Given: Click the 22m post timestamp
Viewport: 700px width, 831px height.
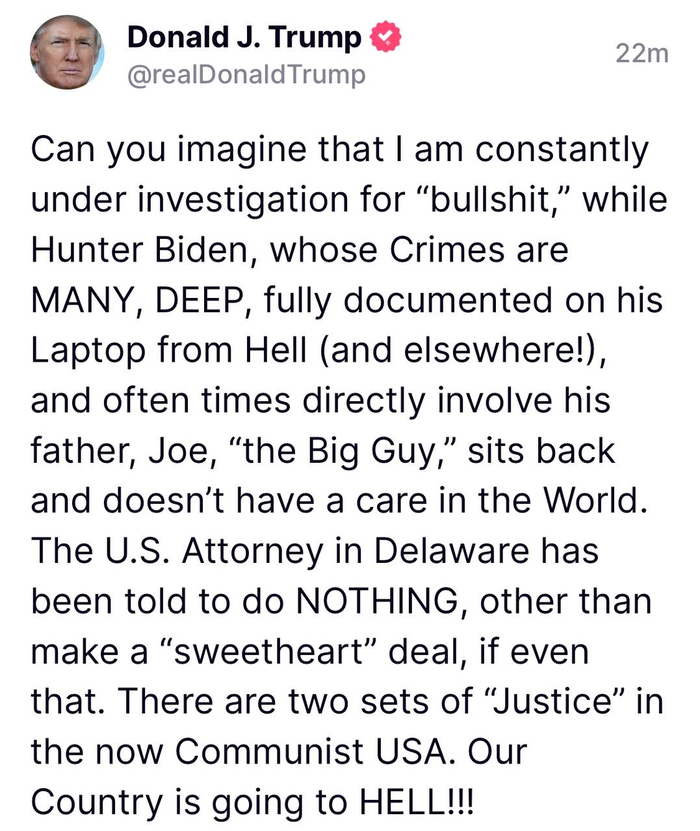Looking at the screenshot, I should [641, 54].
